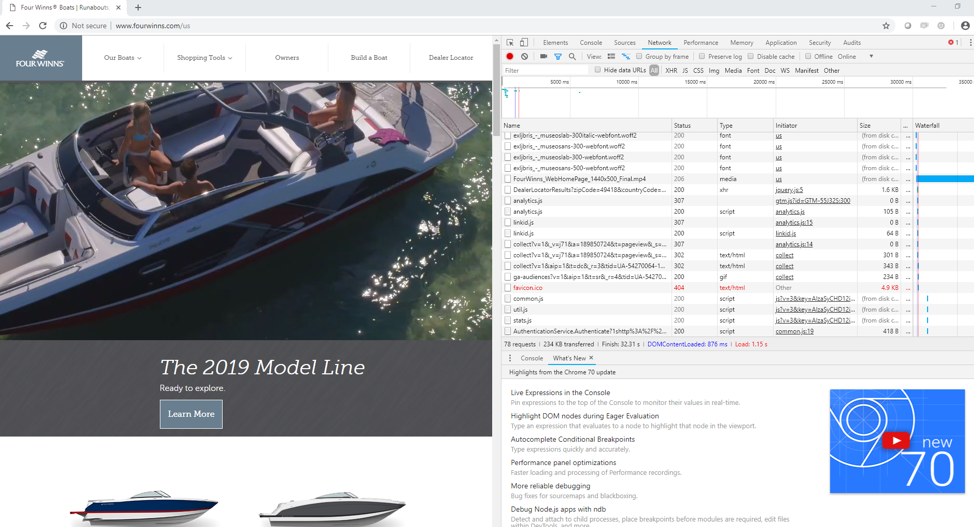Click the red error count indicator

coord(953,42)
